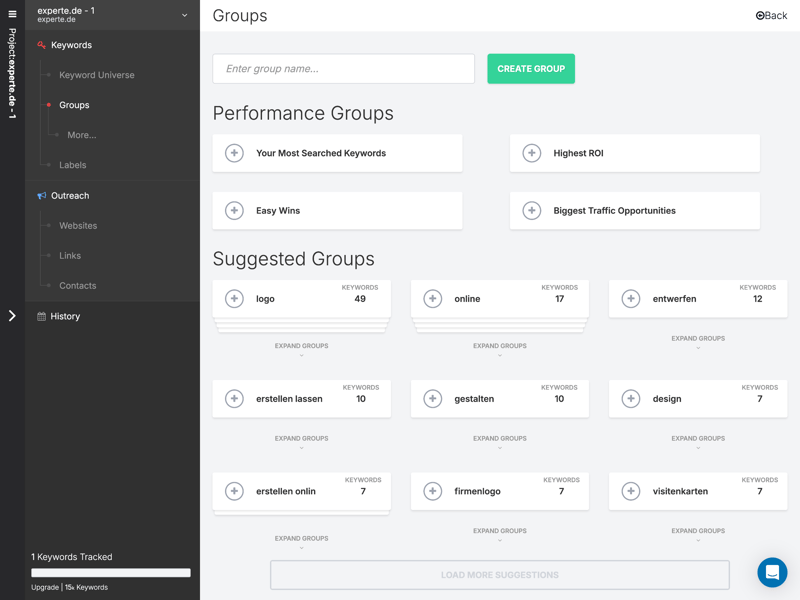Add the 'Highest ROI' group plus icon
The image size is (800, 600).
click(532, 153)
